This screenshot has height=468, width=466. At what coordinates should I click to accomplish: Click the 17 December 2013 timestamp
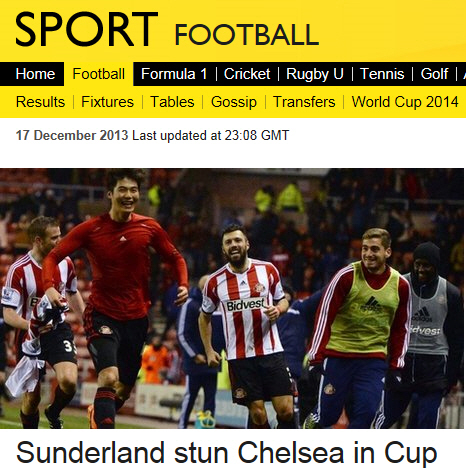pos(72,136)
